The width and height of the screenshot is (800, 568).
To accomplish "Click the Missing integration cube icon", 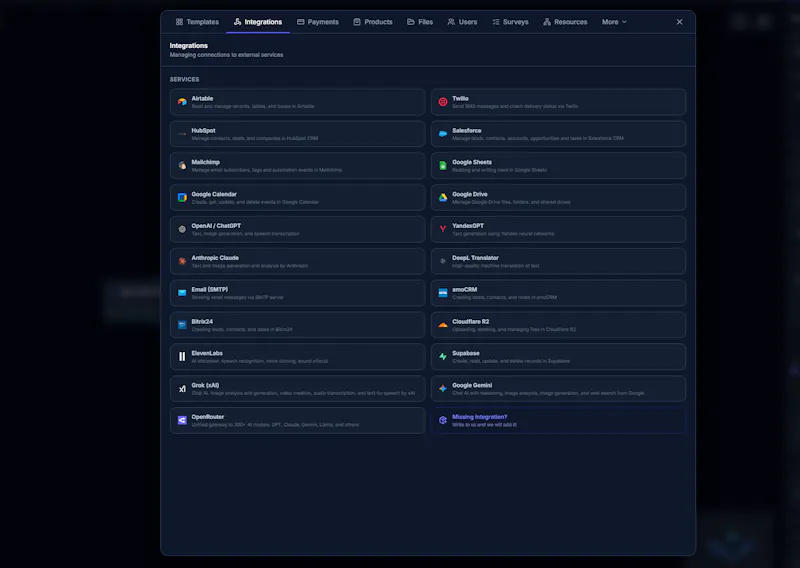I will click(x=443, y=421).
